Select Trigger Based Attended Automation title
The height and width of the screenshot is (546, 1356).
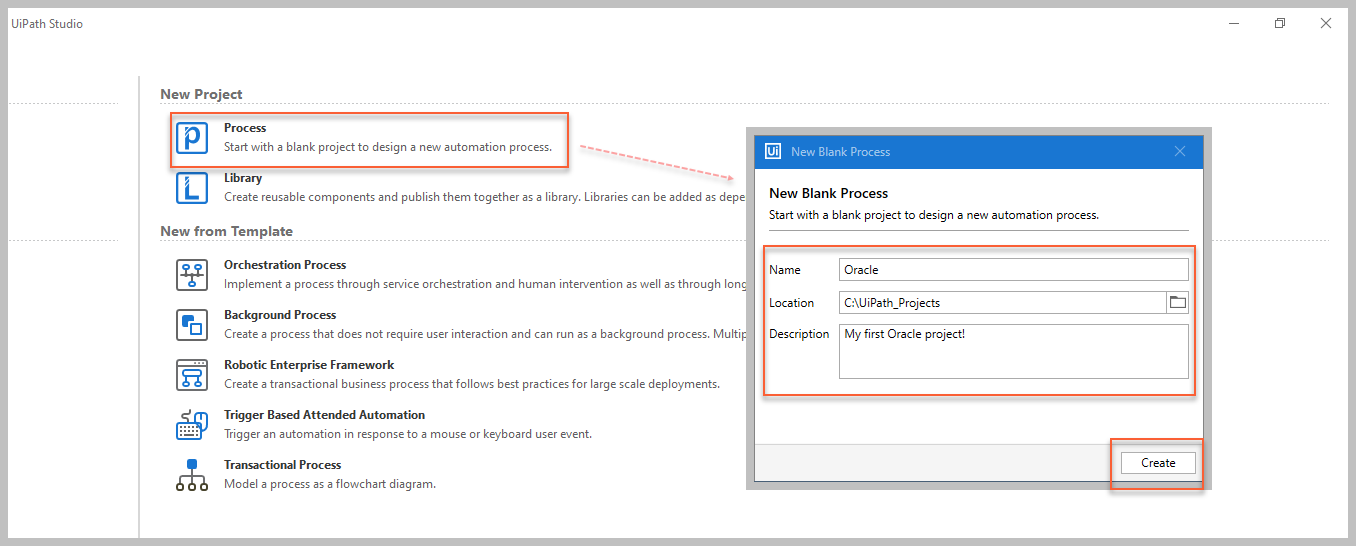click(x=324, y=415)
